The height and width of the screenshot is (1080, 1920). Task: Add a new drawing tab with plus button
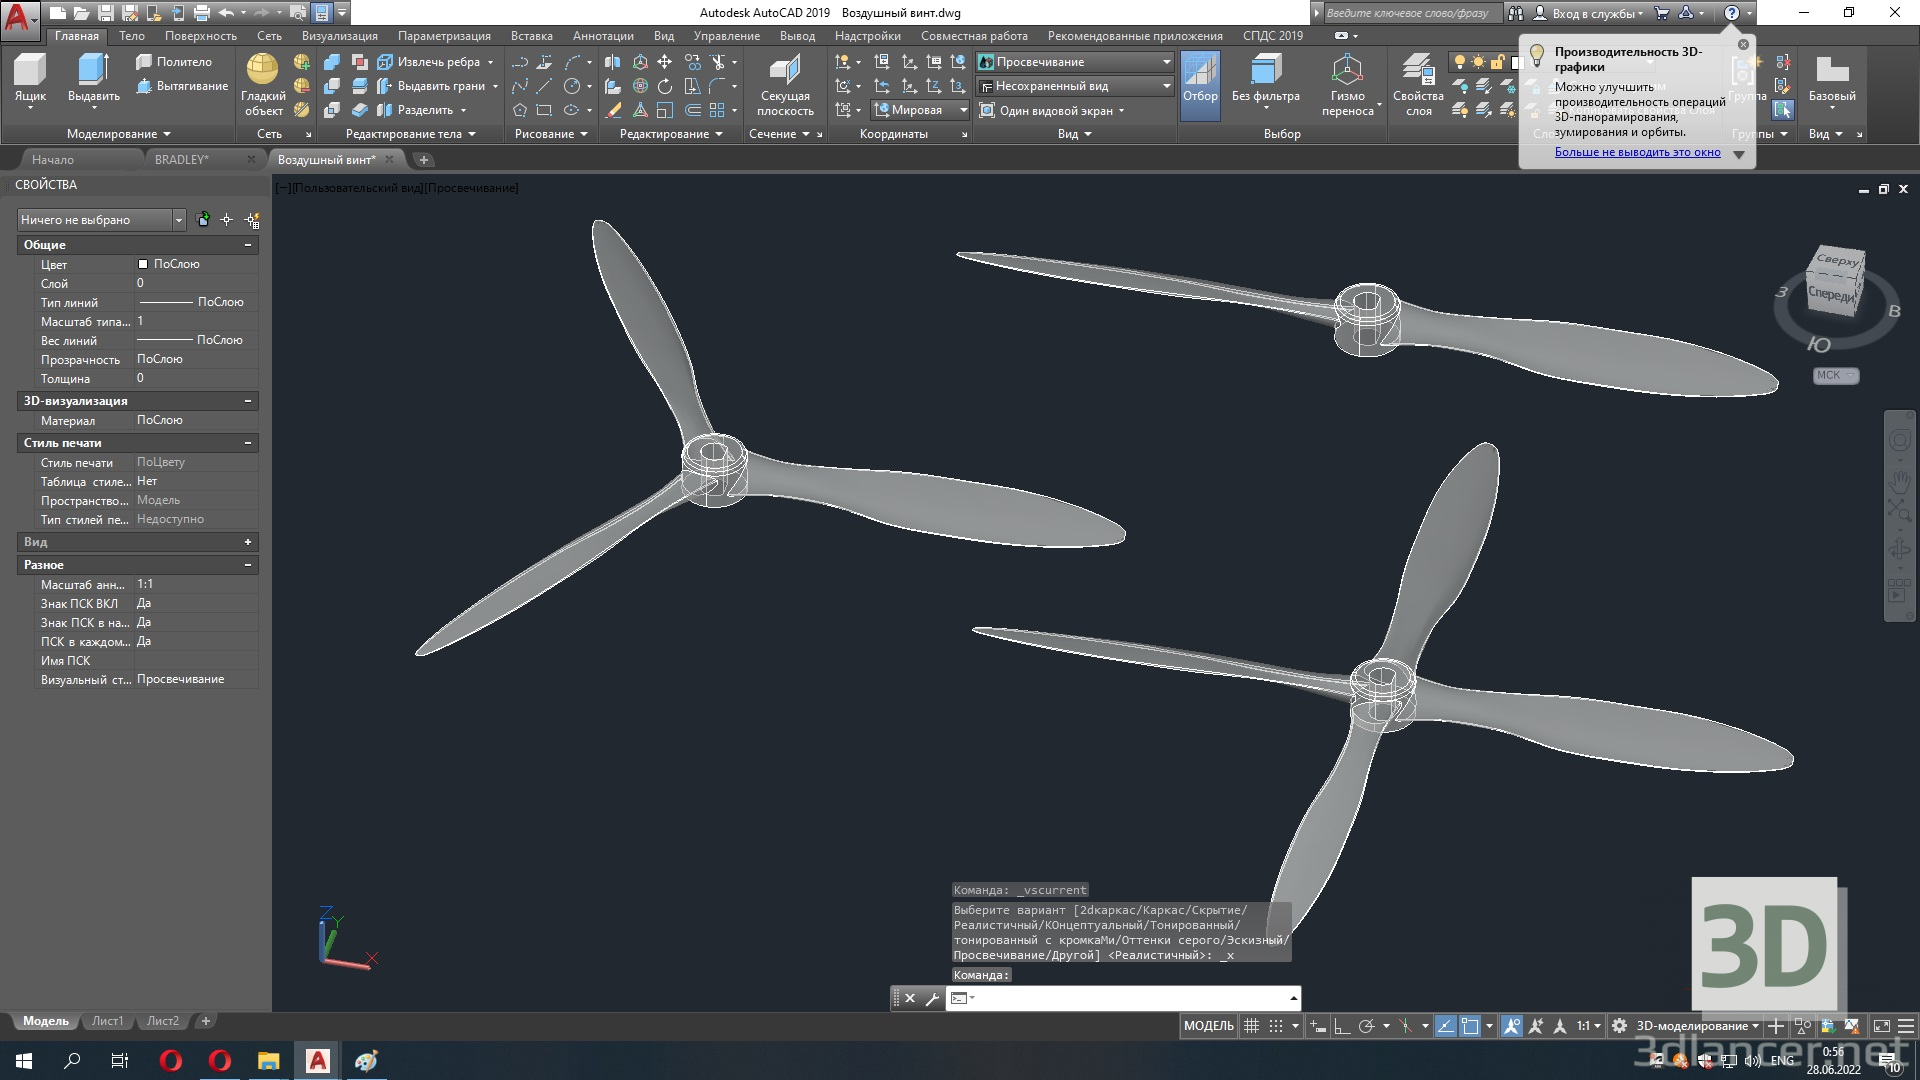(x=424, y=160)
